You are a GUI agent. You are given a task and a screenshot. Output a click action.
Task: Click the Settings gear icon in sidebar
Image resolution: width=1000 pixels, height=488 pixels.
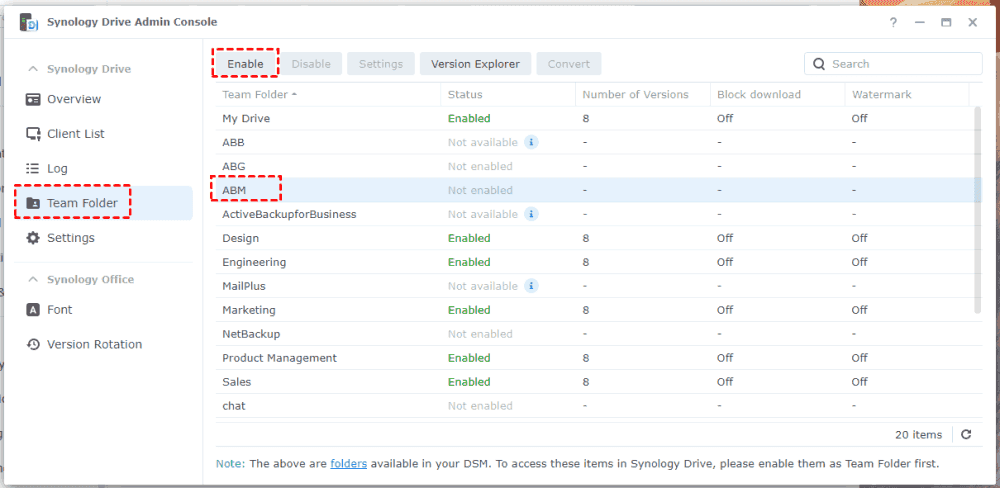pos(33,238)
